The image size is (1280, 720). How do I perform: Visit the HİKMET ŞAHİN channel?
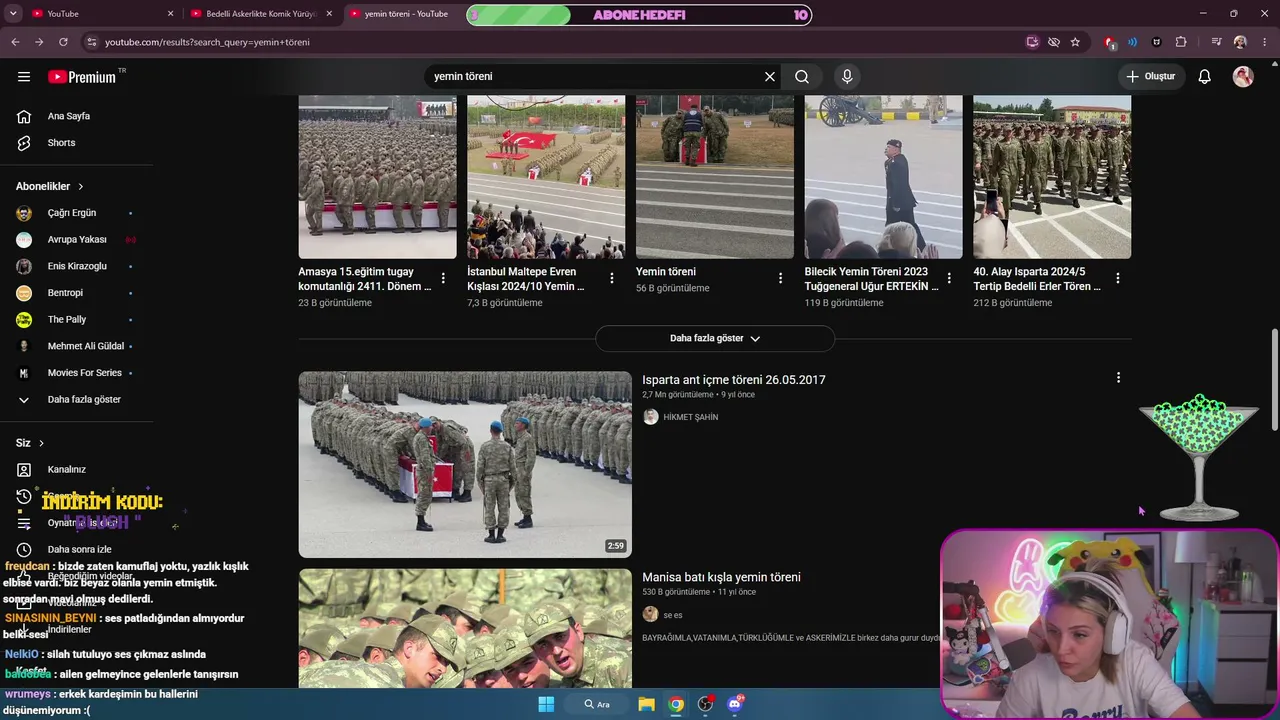(691, 417)
